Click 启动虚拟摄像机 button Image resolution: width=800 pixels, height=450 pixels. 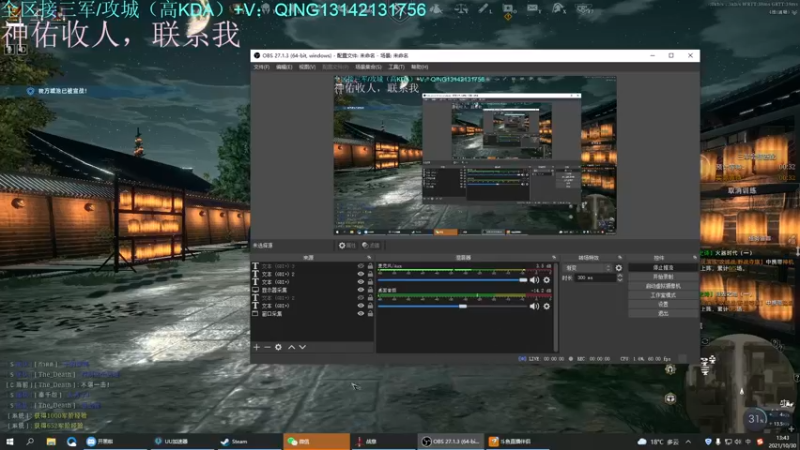[663, 286]
